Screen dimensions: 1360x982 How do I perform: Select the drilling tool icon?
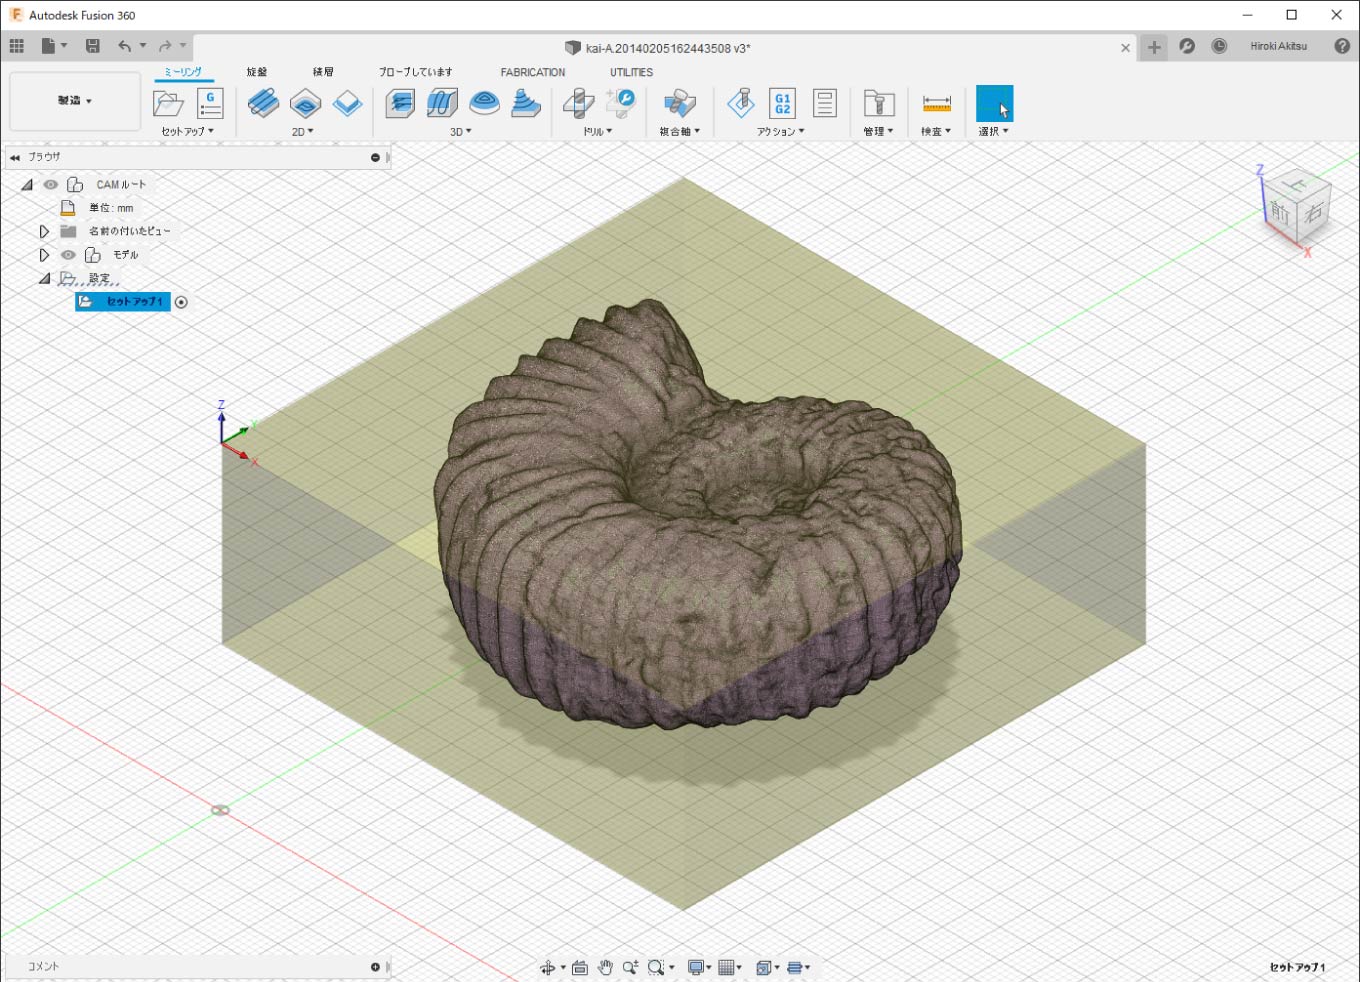578,103
